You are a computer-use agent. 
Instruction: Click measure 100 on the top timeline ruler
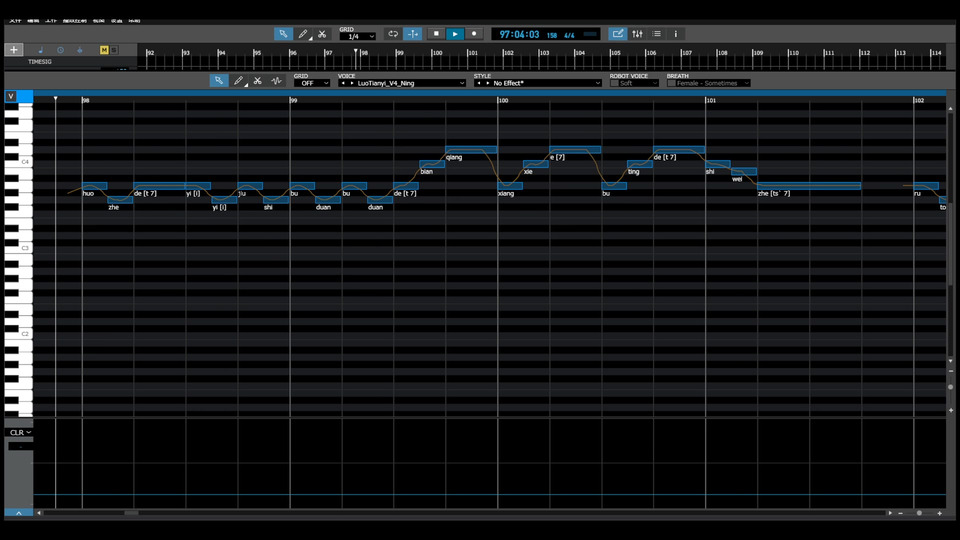pos(437,53)
